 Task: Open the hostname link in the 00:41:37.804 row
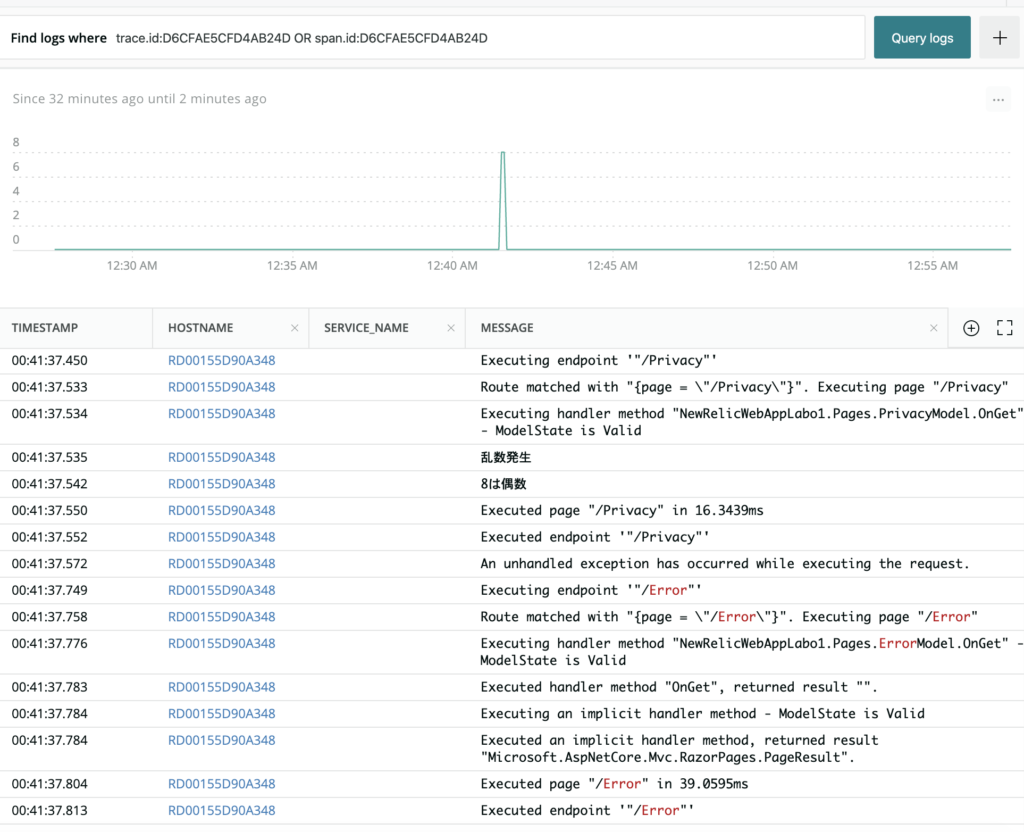point(221,784)
